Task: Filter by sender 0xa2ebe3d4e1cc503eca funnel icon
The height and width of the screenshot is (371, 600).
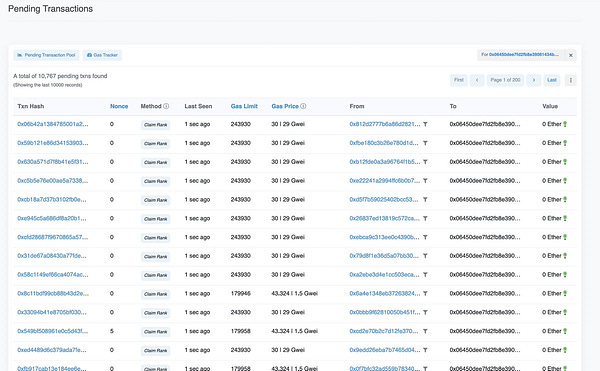Action: tap(425, 275)
